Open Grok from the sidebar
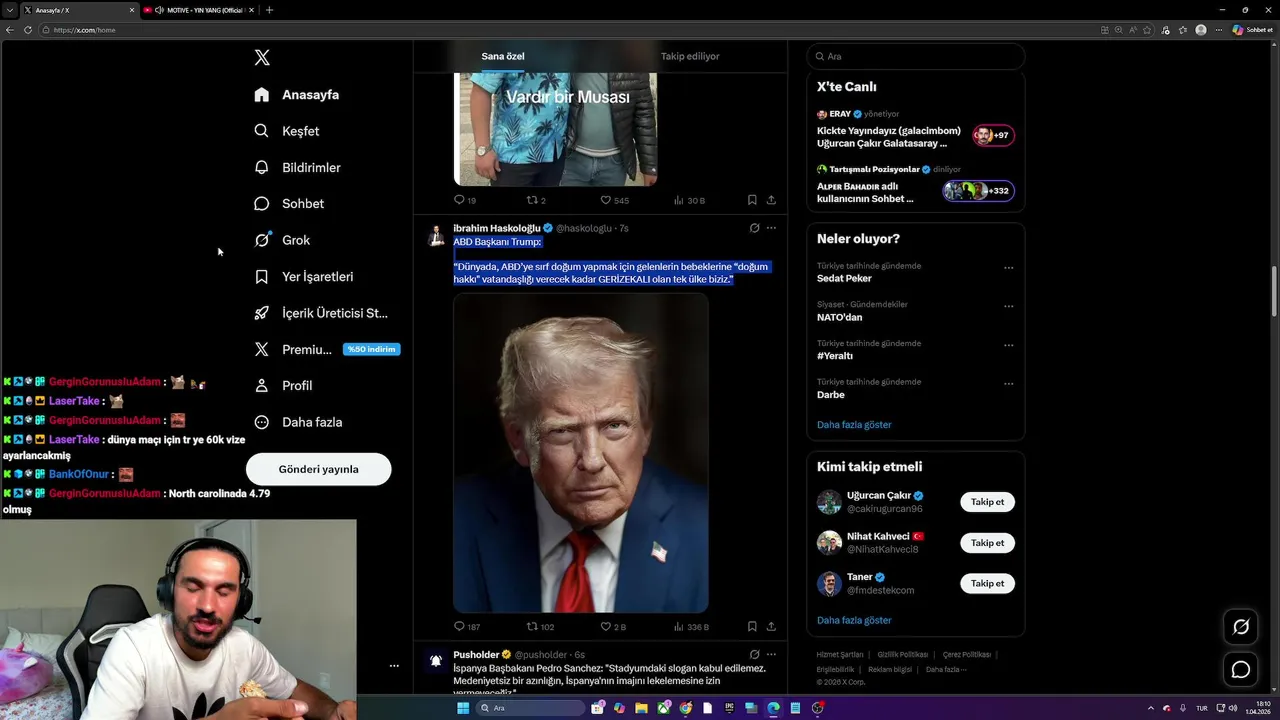 point(282,240)
